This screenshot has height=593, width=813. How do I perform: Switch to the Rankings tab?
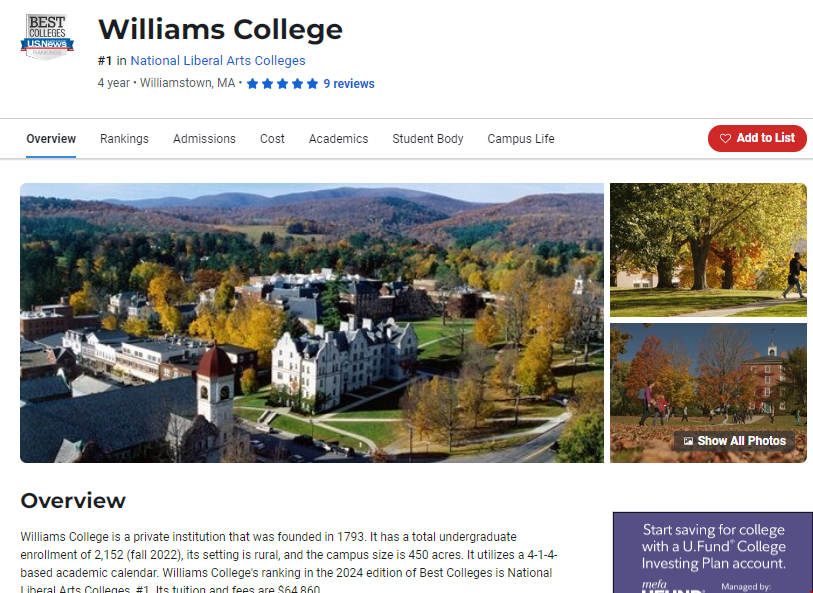click(x=124, y=139)
